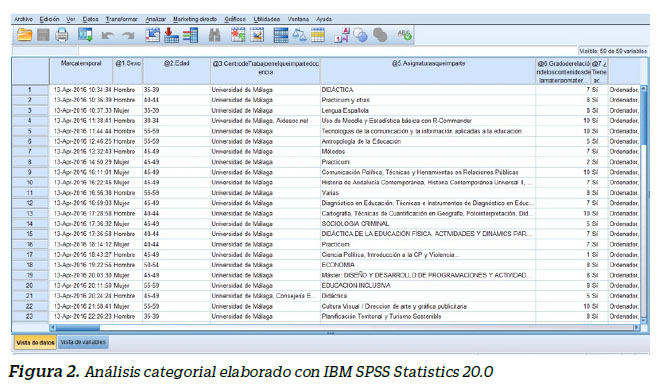Open the Ventana menu

[299, 19]
